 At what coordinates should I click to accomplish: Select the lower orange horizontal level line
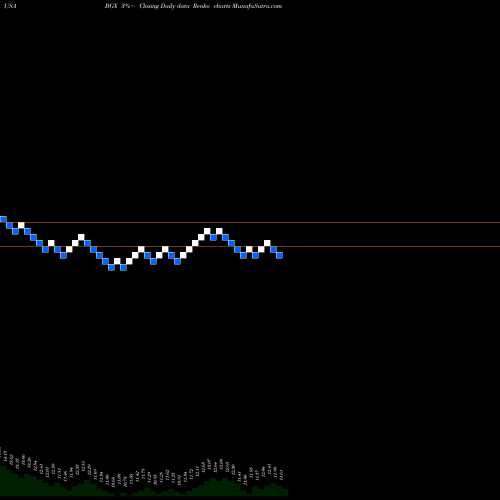tap(250, 246)
